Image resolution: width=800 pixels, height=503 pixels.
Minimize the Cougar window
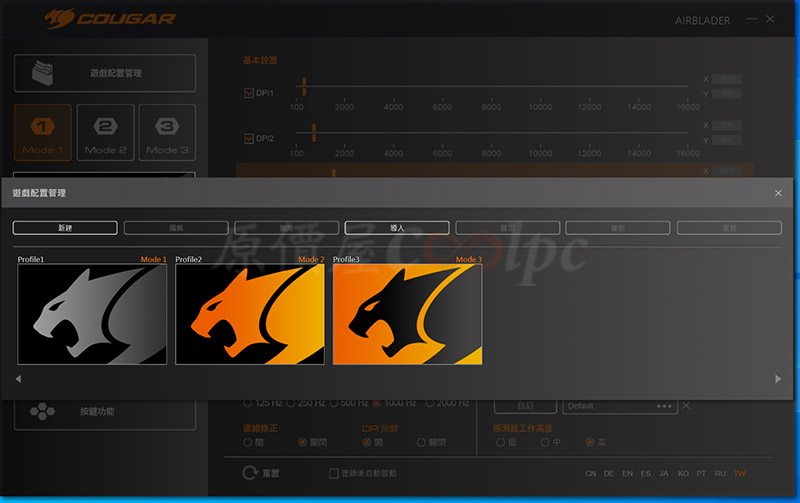pos(752,19)
